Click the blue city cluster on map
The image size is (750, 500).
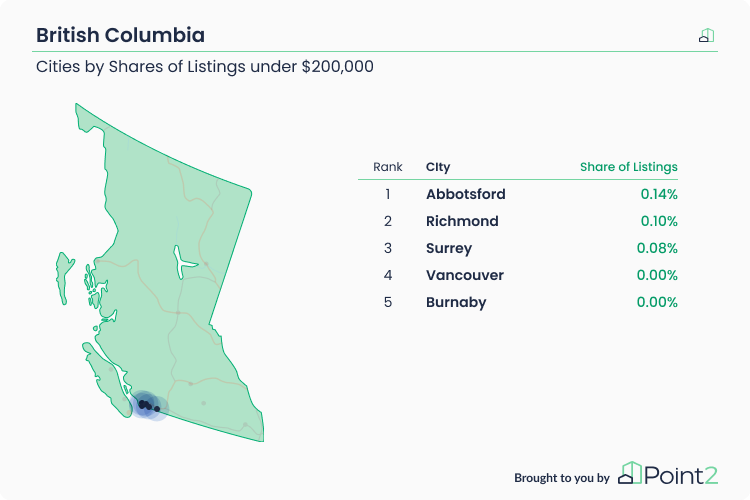pyautogui.click(x=149, y=406)
